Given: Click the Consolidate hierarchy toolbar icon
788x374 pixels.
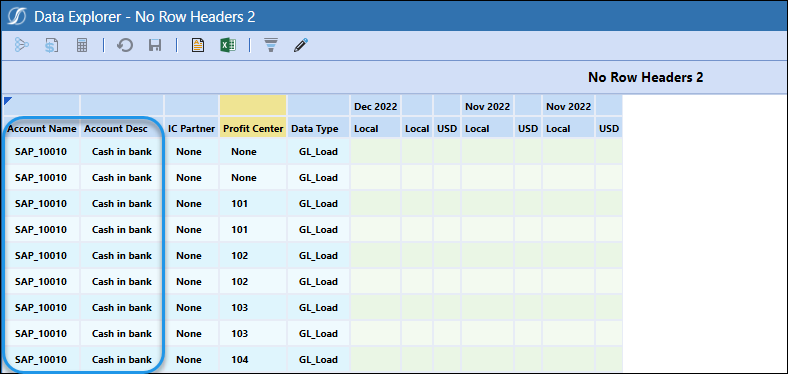Looking at the screenshot, I should [22, 45].
